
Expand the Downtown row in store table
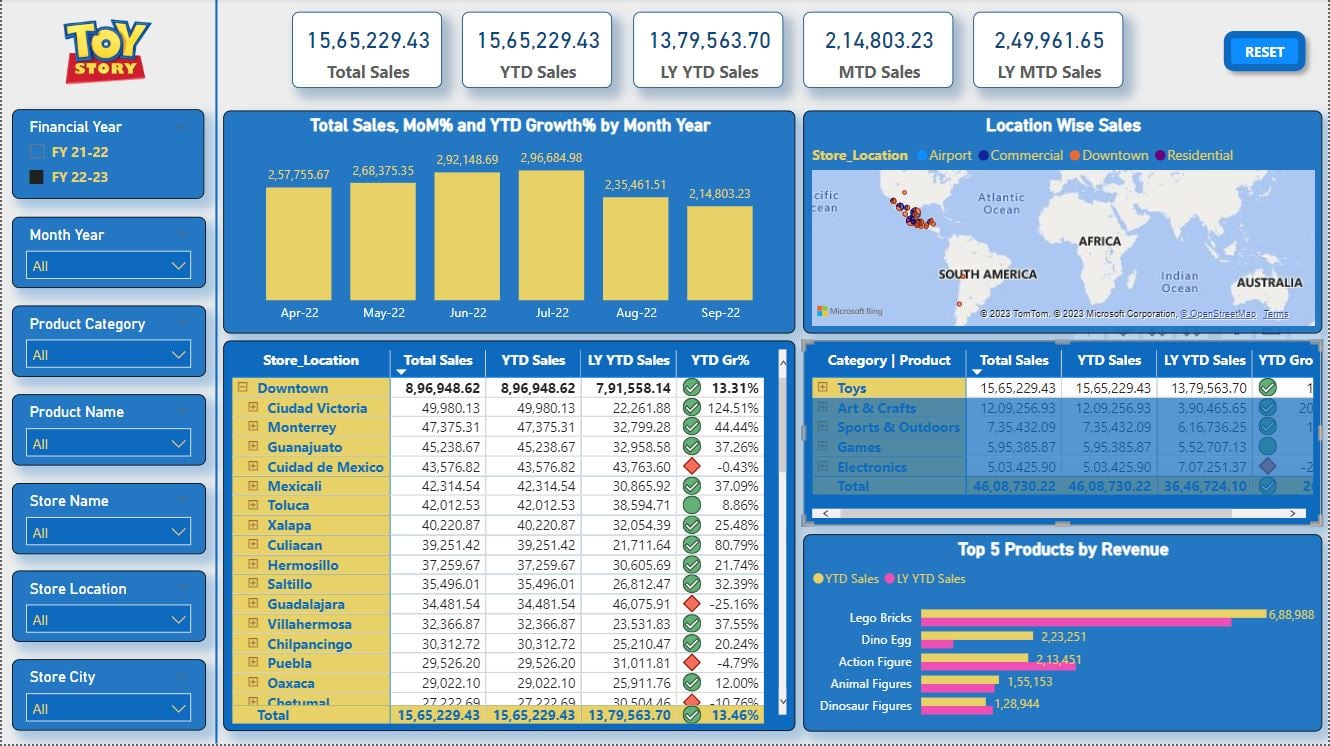[x=242, y=388]
